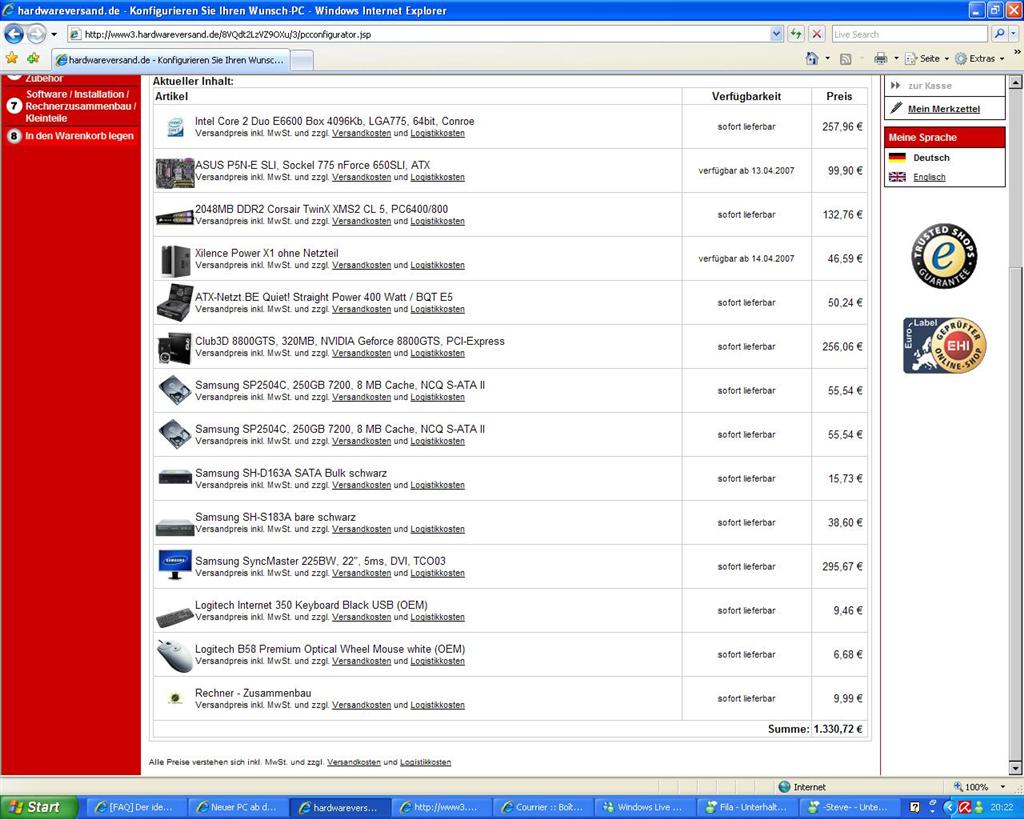Click the ASUS P5N-E SLI motherboard image
1024x819 pixels.
click(174, 172)
